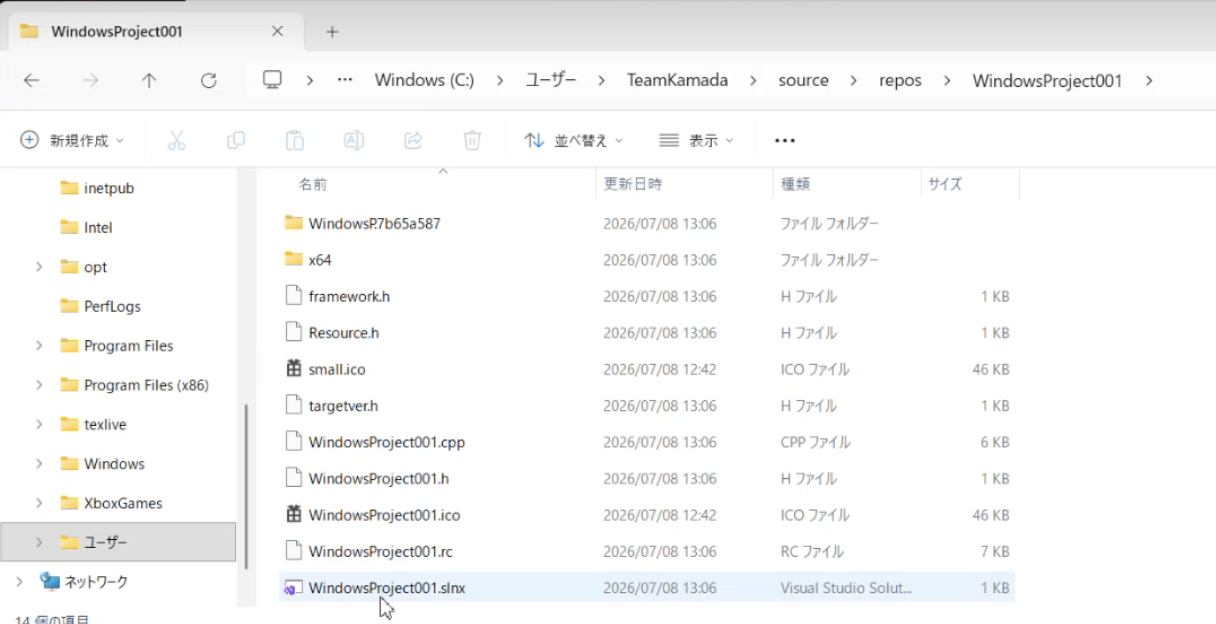Screen dimensions: 1216x624
Task: Expand Program Files (x86) in navigation pane
Action: coord(39,385)
